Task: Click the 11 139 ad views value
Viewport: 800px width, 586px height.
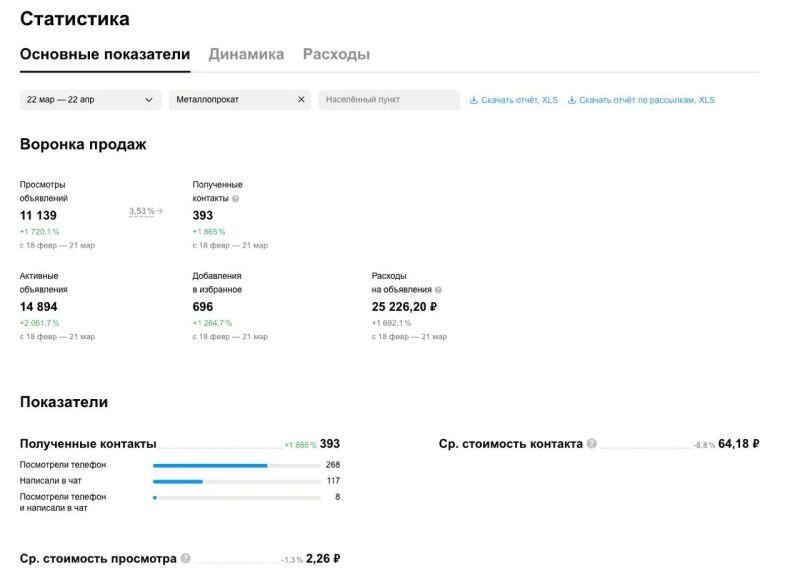Action: (38, 215)
